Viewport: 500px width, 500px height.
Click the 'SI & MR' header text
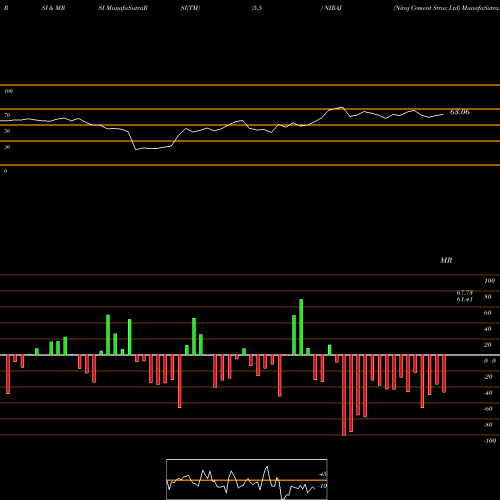[x=53, y=8]
